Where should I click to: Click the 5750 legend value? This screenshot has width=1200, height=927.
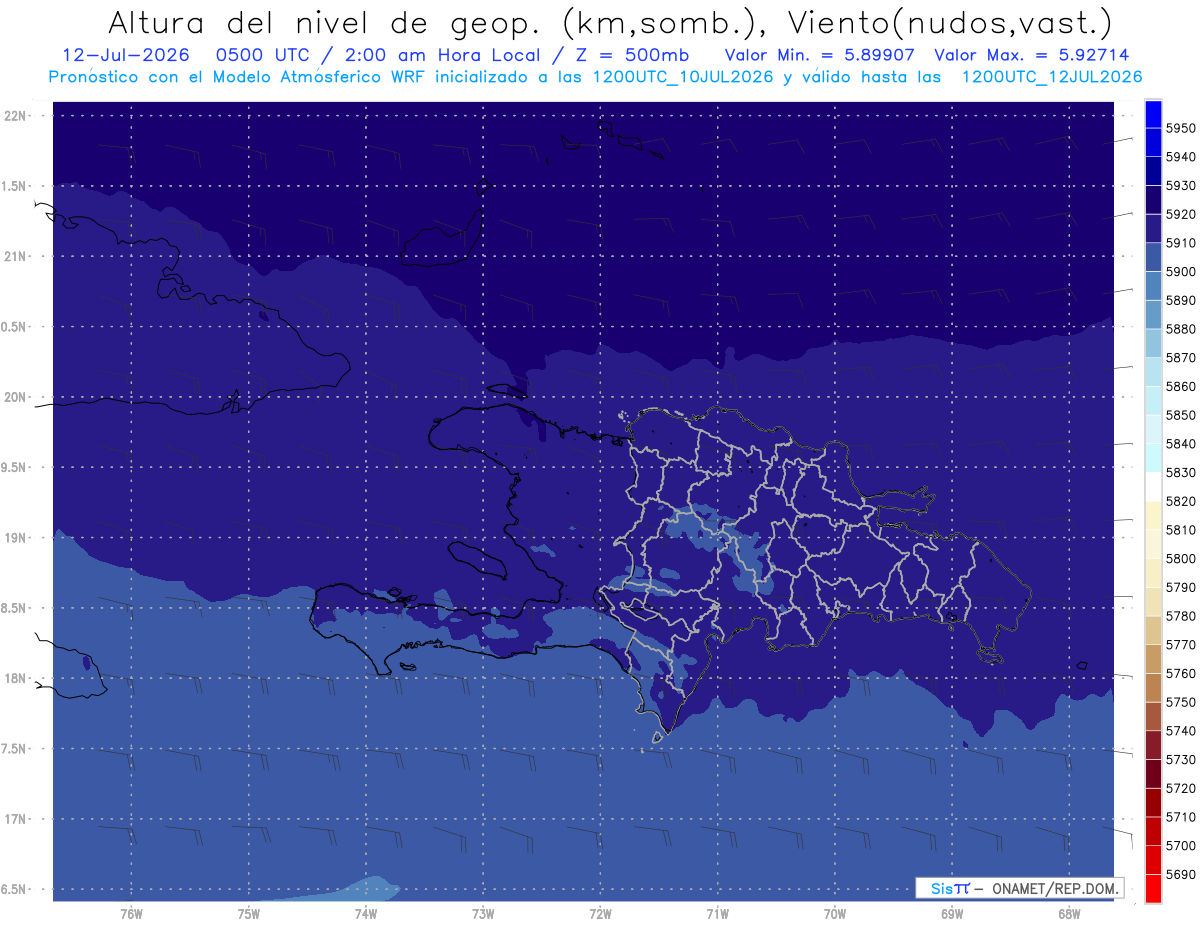point(1181,702)
